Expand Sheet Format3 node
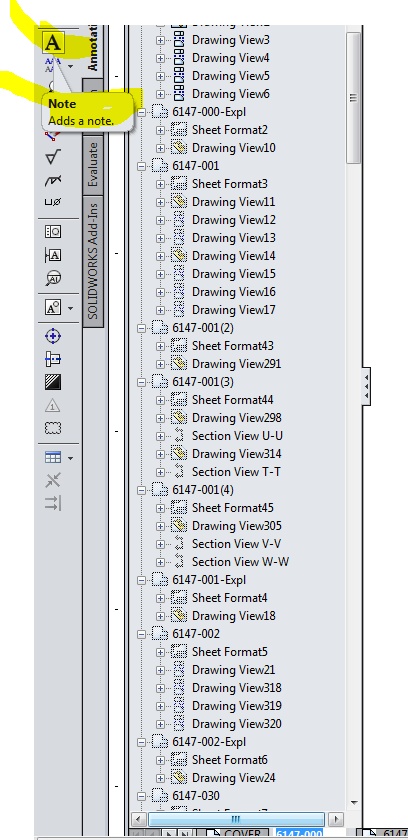The width and height of the screenshot is (408, 840). click(160, 184)
